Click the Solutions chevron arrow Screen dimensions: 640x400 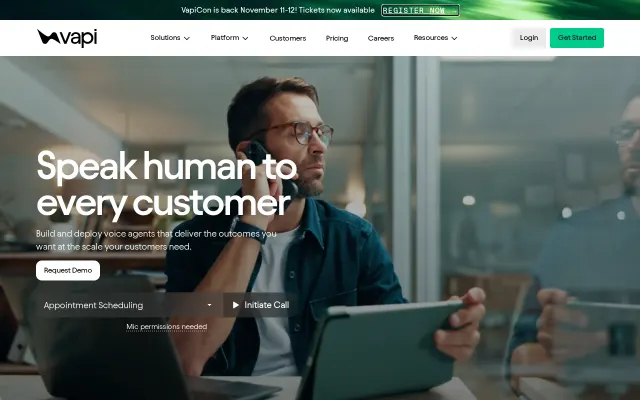tap(187, 38)
